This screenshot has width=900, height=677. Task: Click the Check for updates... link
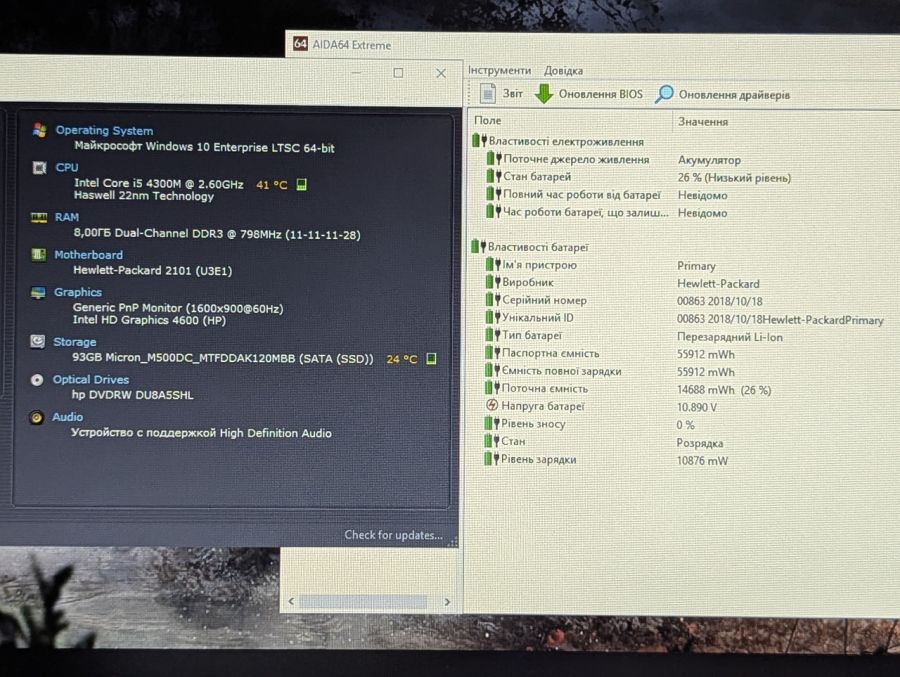tap(394, 535)
